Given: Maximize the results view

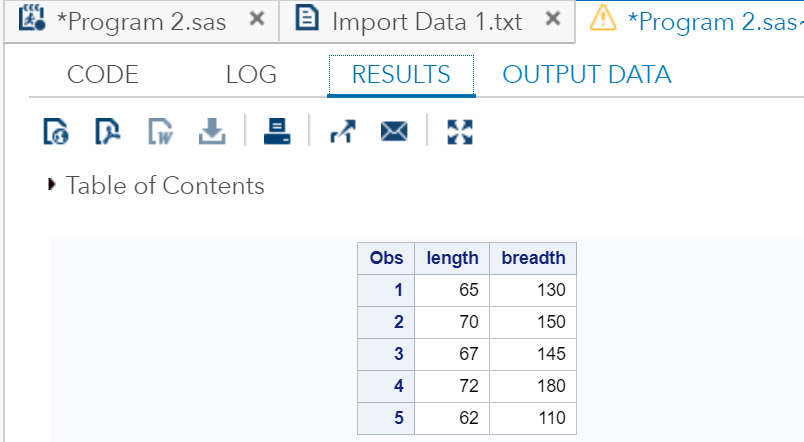Looking at the screenshot, I should point(459,132).
